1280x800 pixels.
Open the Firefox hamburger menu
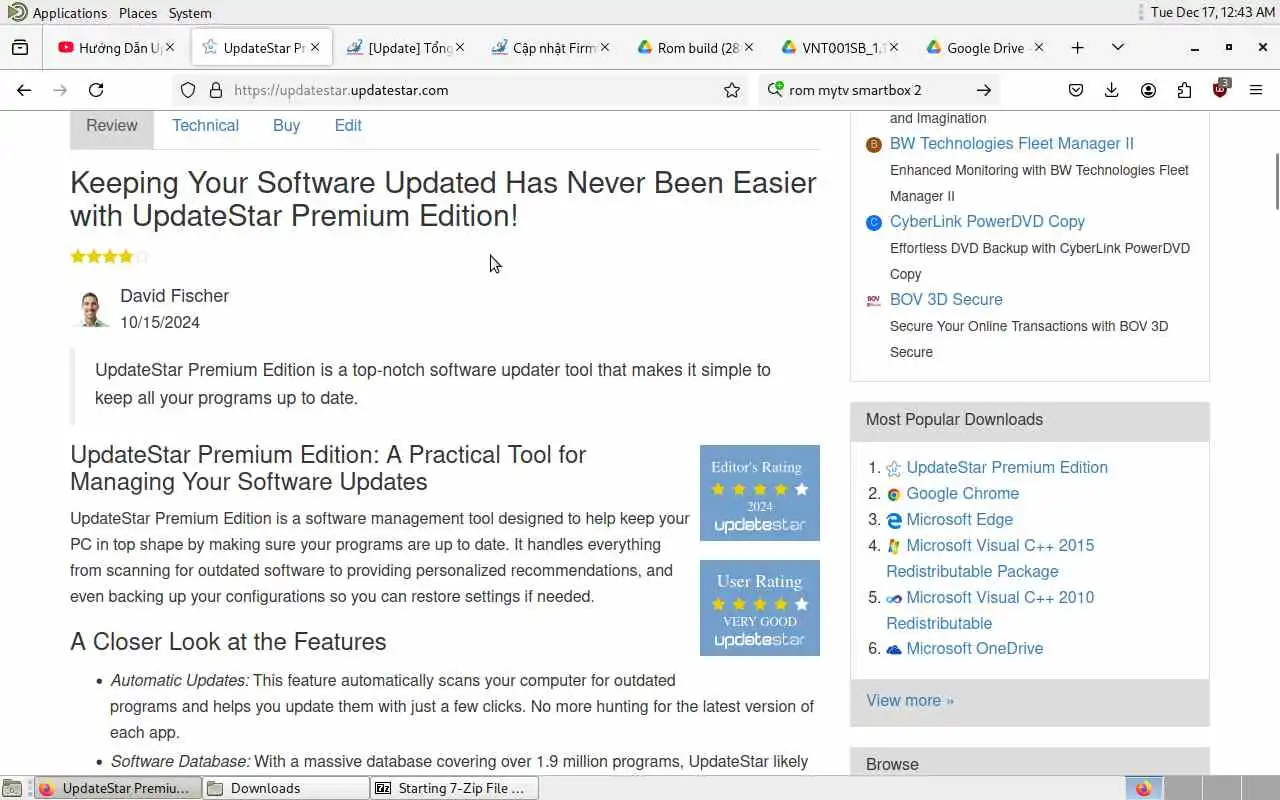point(1256,90)
